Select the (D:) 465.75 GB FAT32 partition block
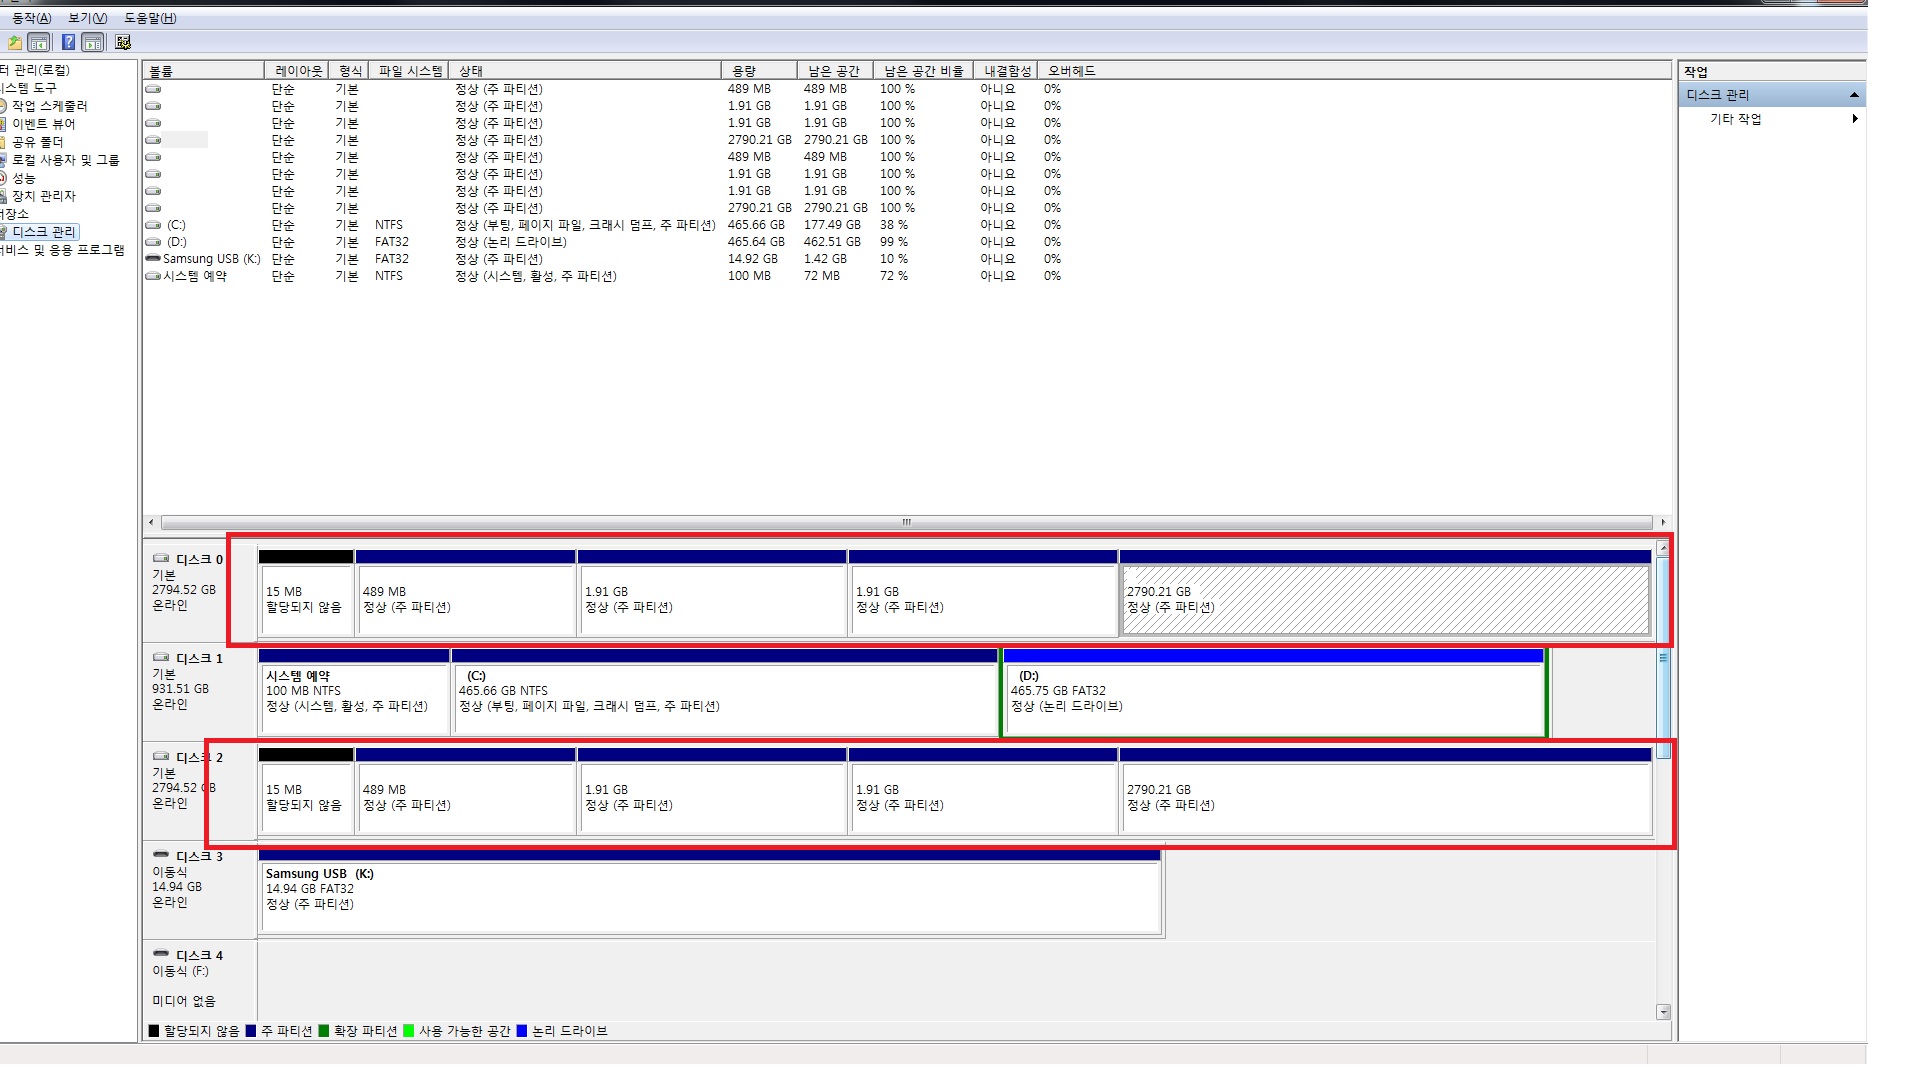The width and height of the screenshot is (1920, 1080). coord(1273,700)
